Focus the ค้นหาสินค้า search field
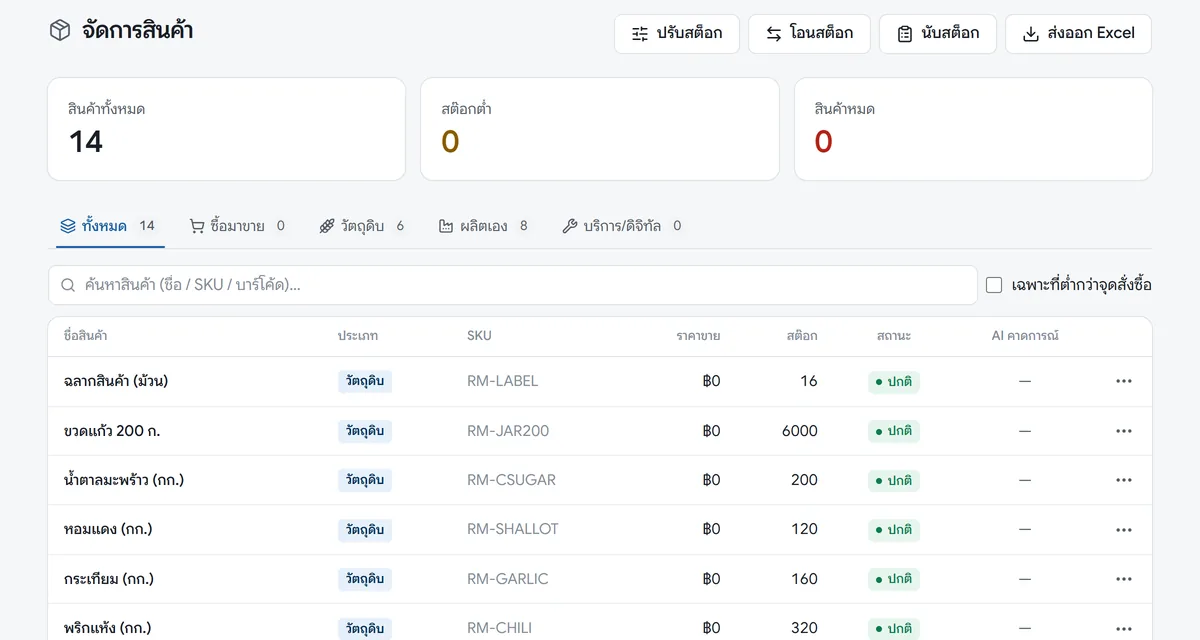Screen dimensions: 1200x640 (x=513, y=285)
